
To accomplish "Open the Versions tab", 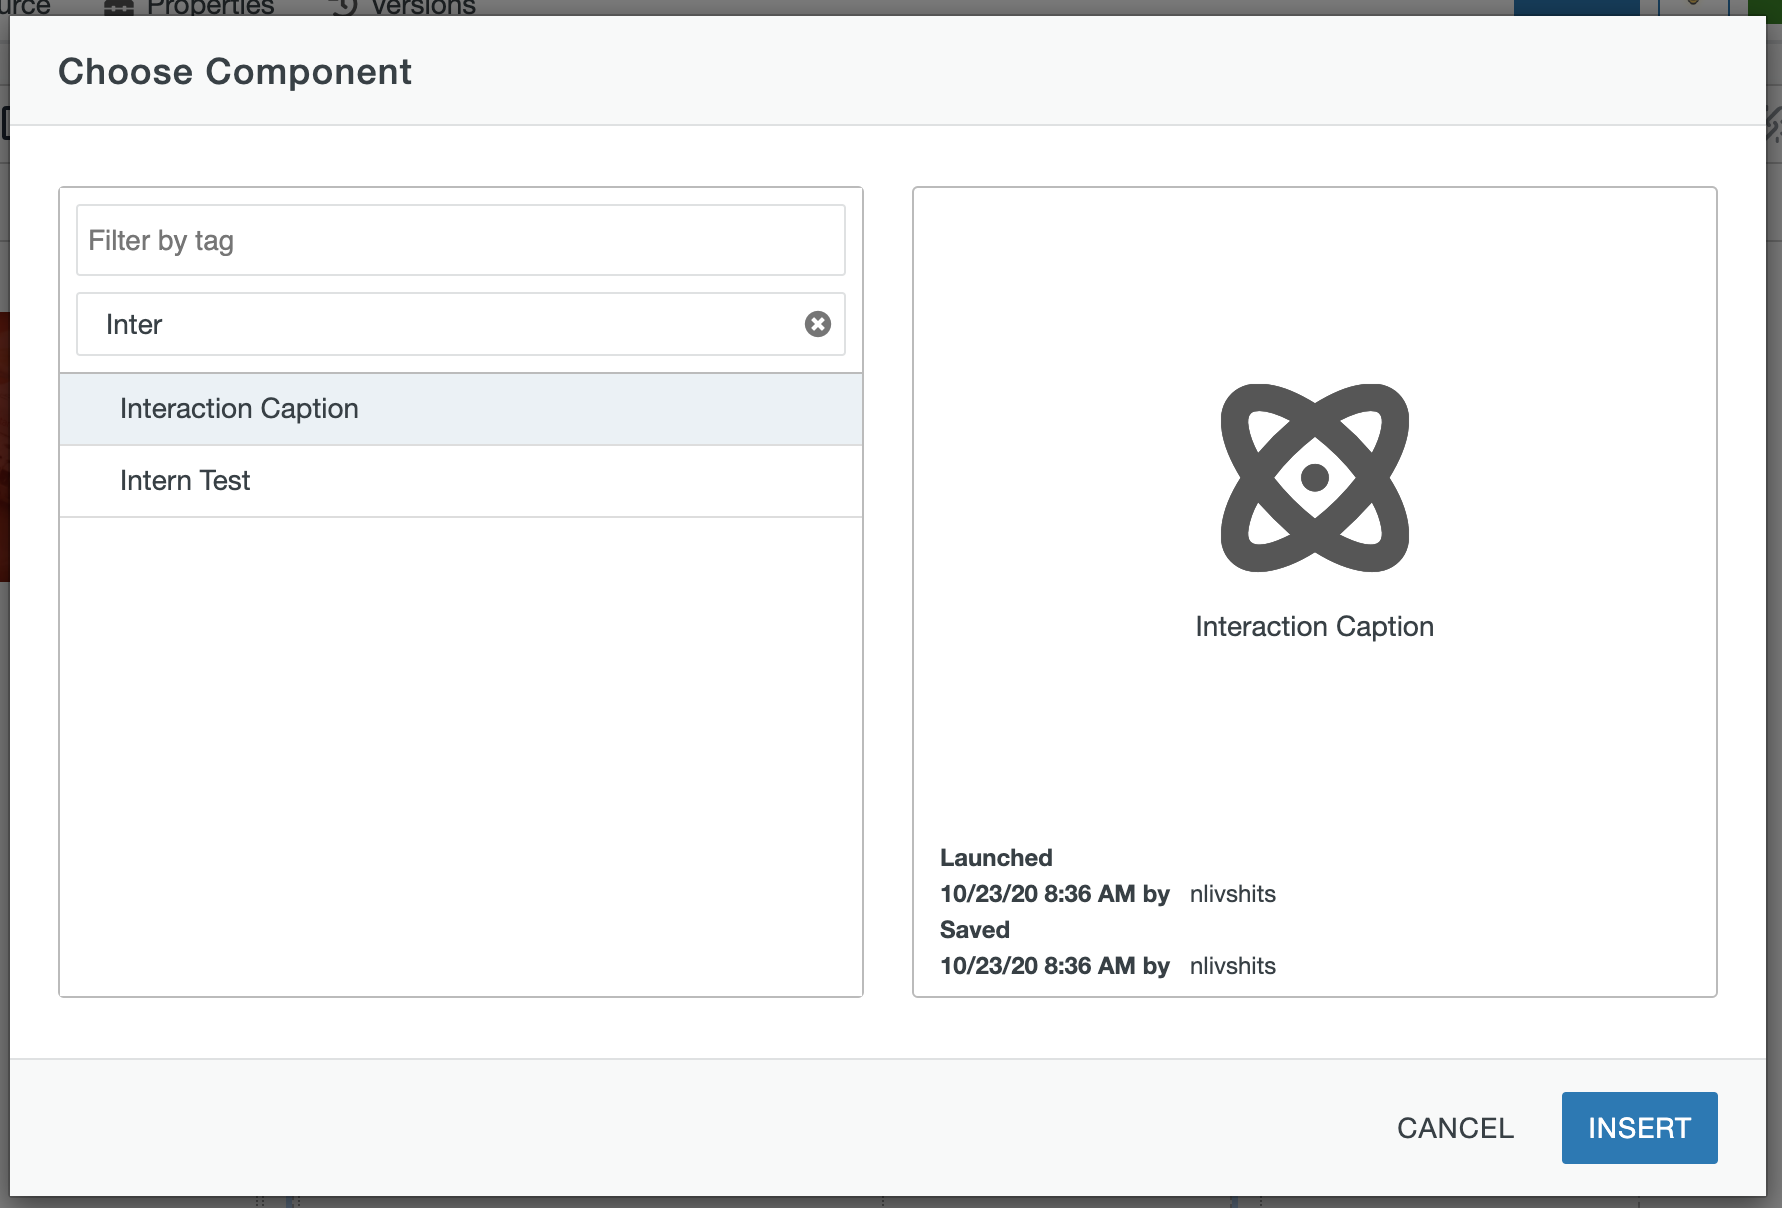I will click(x=423, y=8).
